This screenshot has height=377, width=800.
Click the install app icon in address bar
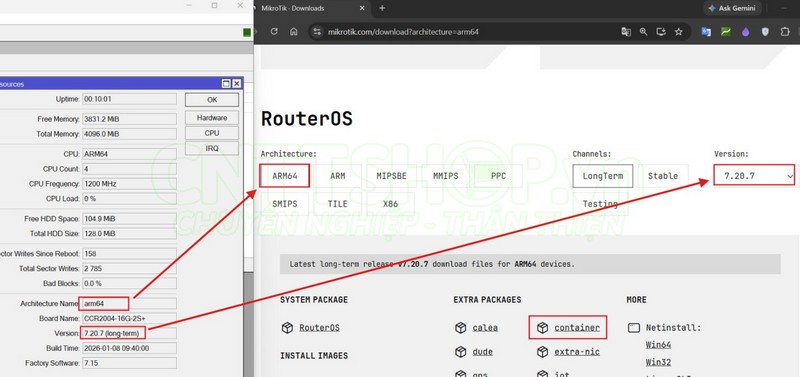(x=661, y=32)
